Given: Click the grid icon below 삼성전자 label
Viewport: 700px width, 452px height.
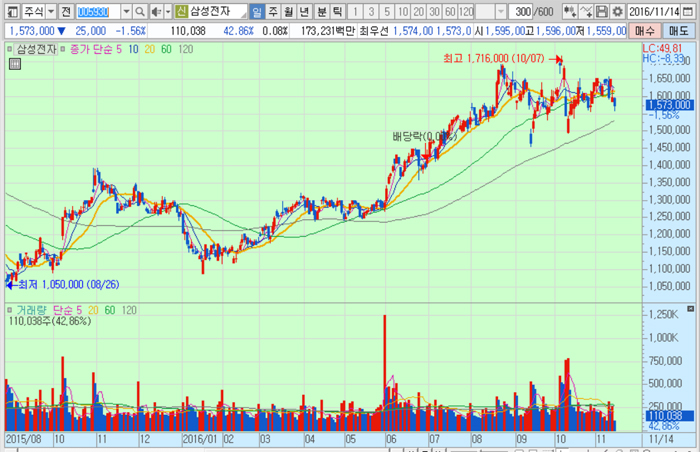Looking at the screenshot, I should [14, 63].
